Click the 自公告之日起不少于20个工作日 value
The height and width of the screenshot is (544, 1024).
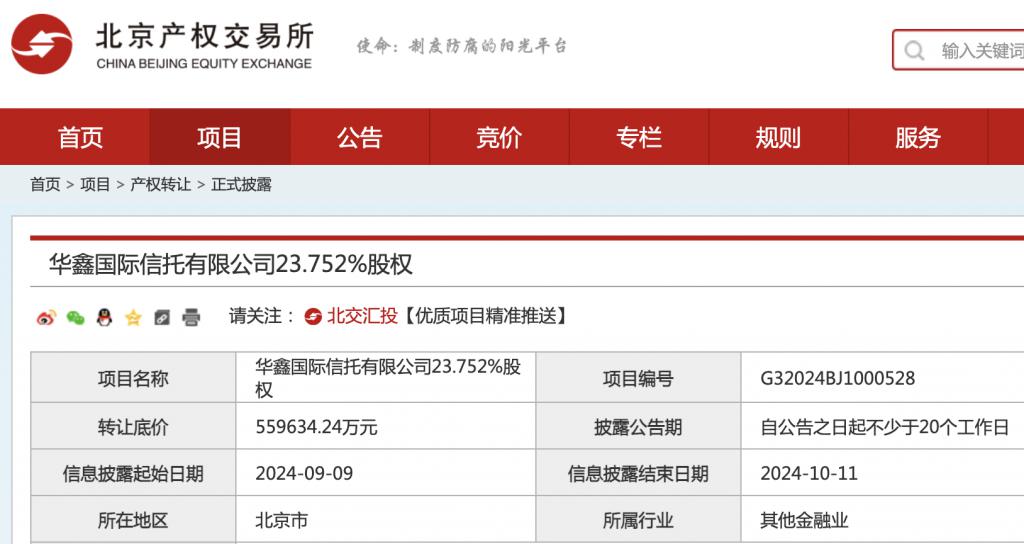tap(885, 427)
